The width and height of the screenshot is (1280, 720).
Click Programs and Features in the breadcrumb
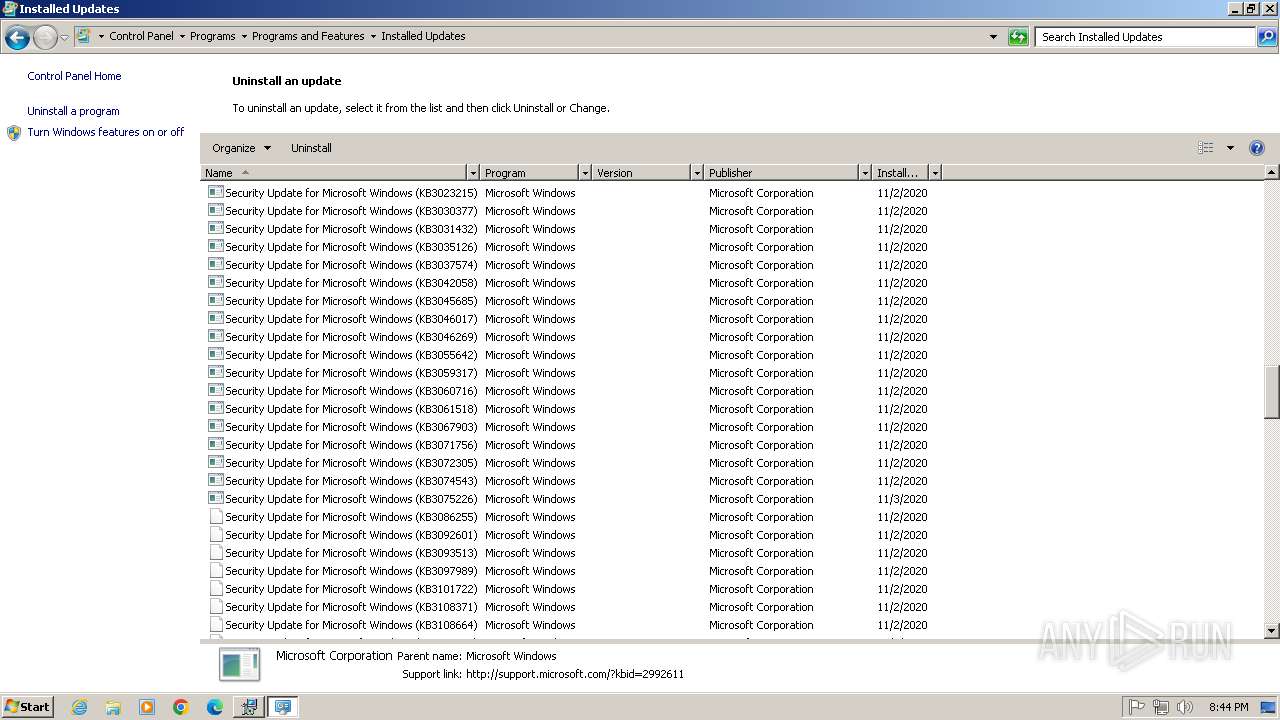(308, 36)
